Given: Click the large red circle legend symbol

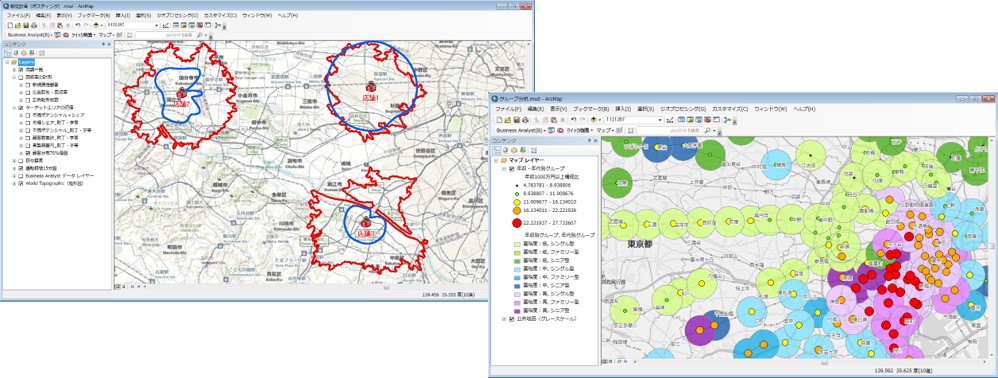Looking at the screenshot, I should [x=516, y=223].
